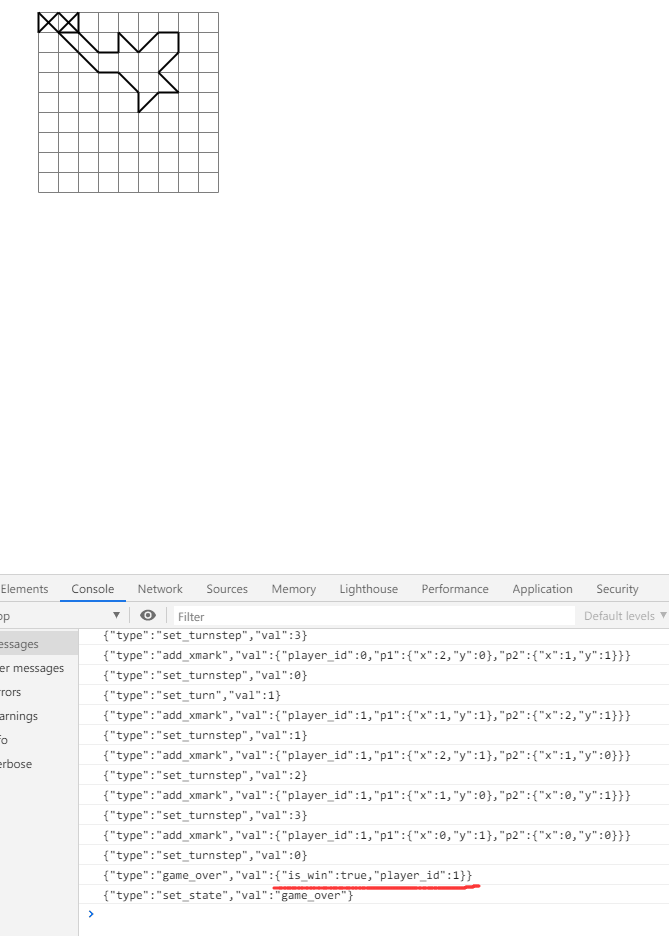Switch to the Network tab
The width and height of the screenshot is (669, 936).
(x=160, y=589)
